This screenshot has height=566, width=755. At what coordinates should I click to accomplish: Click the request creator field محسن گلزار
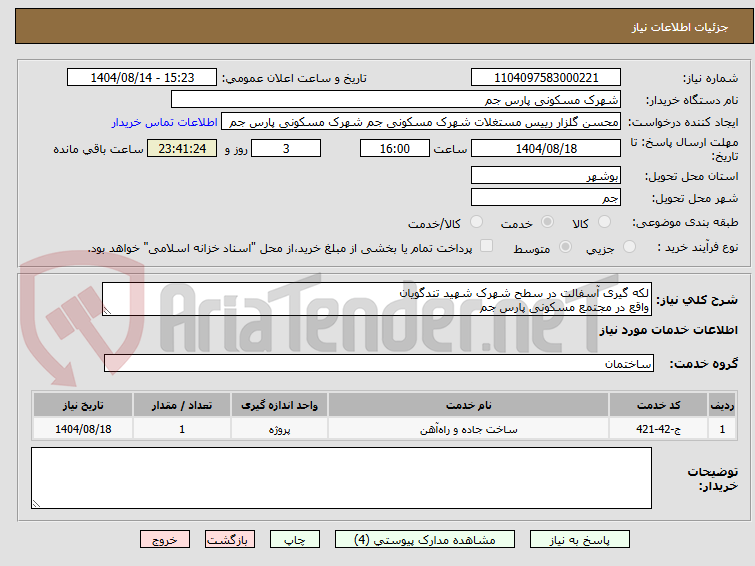421,122
